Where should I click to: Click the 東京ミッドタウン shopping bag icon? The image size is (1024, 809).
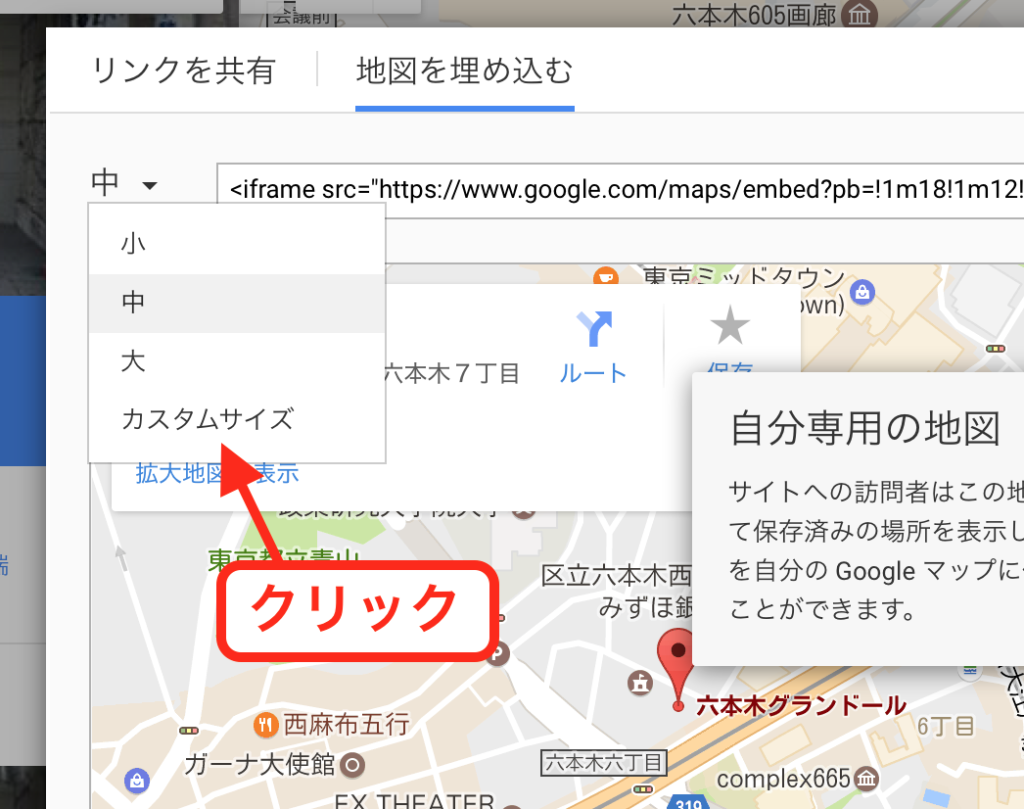[x=864, y=292]
